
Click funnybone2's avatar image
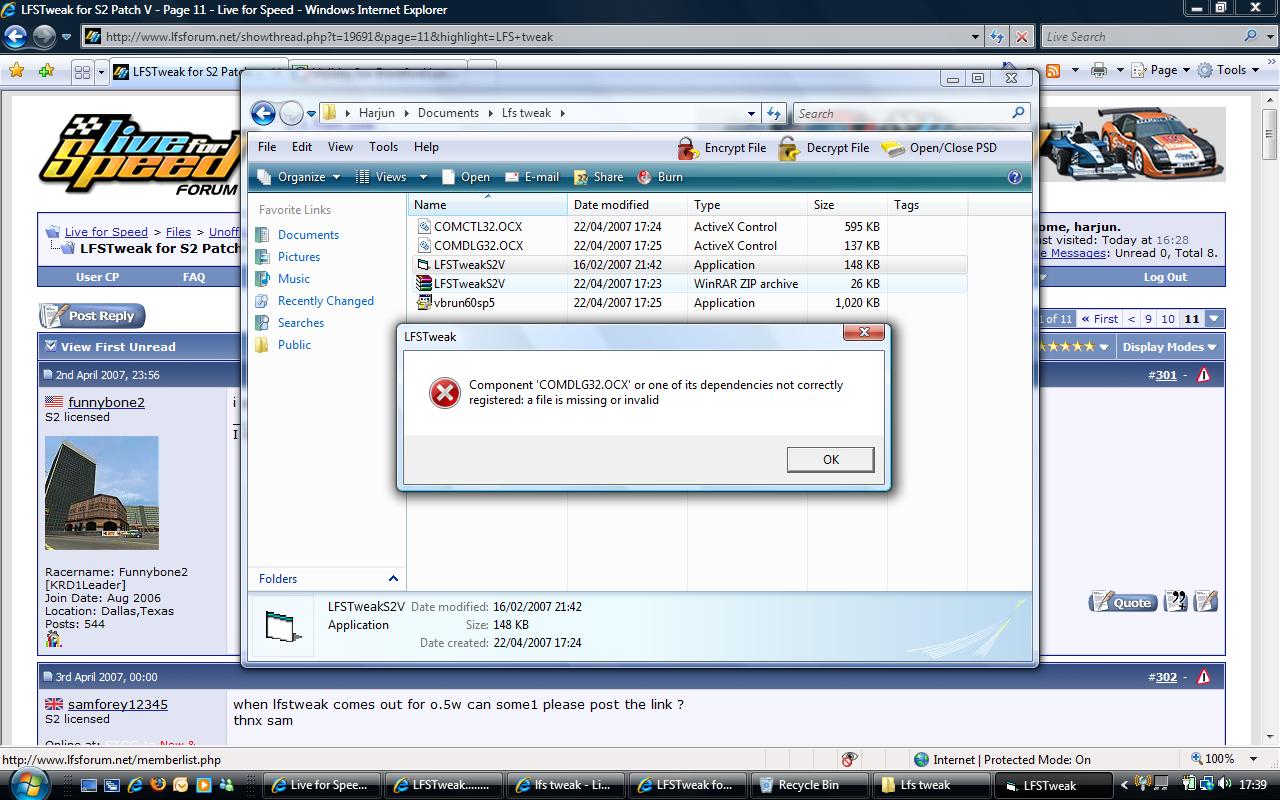pyautogui.click(x=102, y=493)
